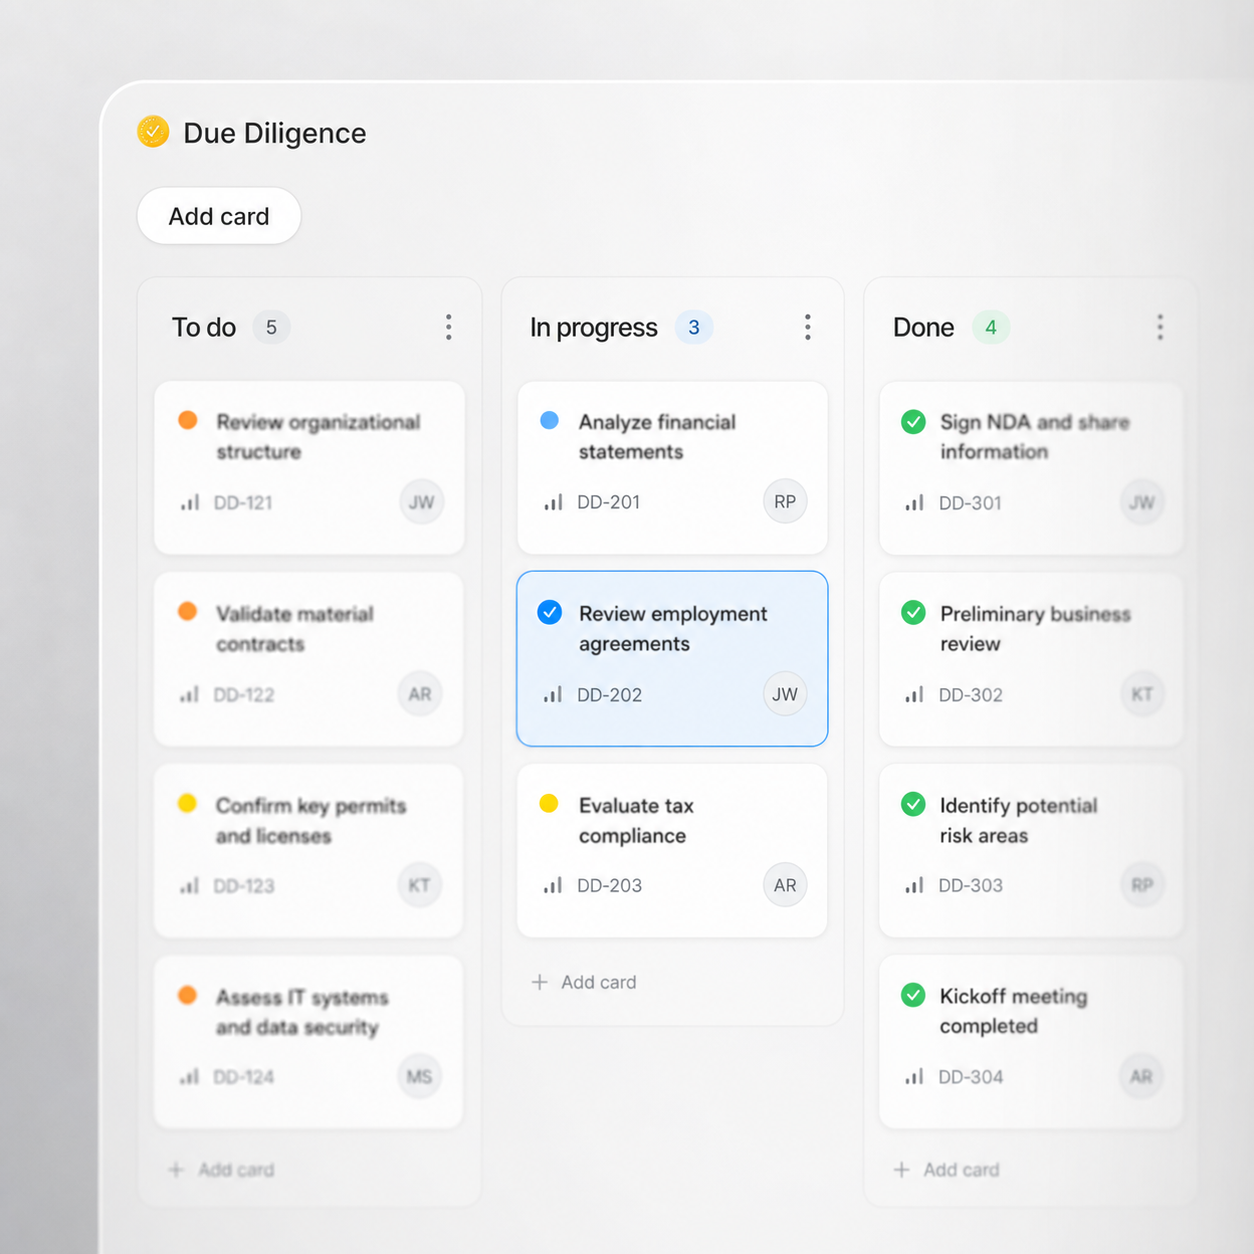Click AR avatar on the DD-304 card
Image resolution: width=1254 pixels, height=1254 pixels.
pyautogui.click(x=1142, y=1076)
